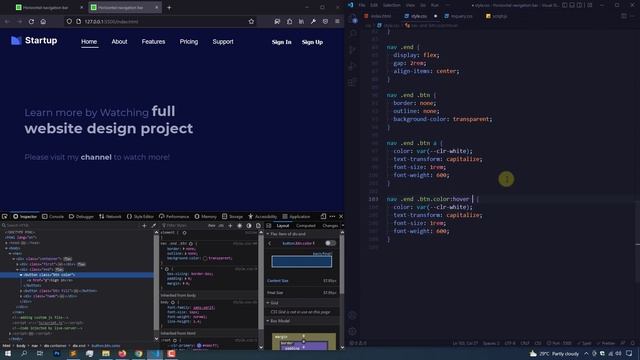The width and height of the screenshot is (640, 360).
Task: Click the Sign In button on webpage
Action: tap(282, 42)
